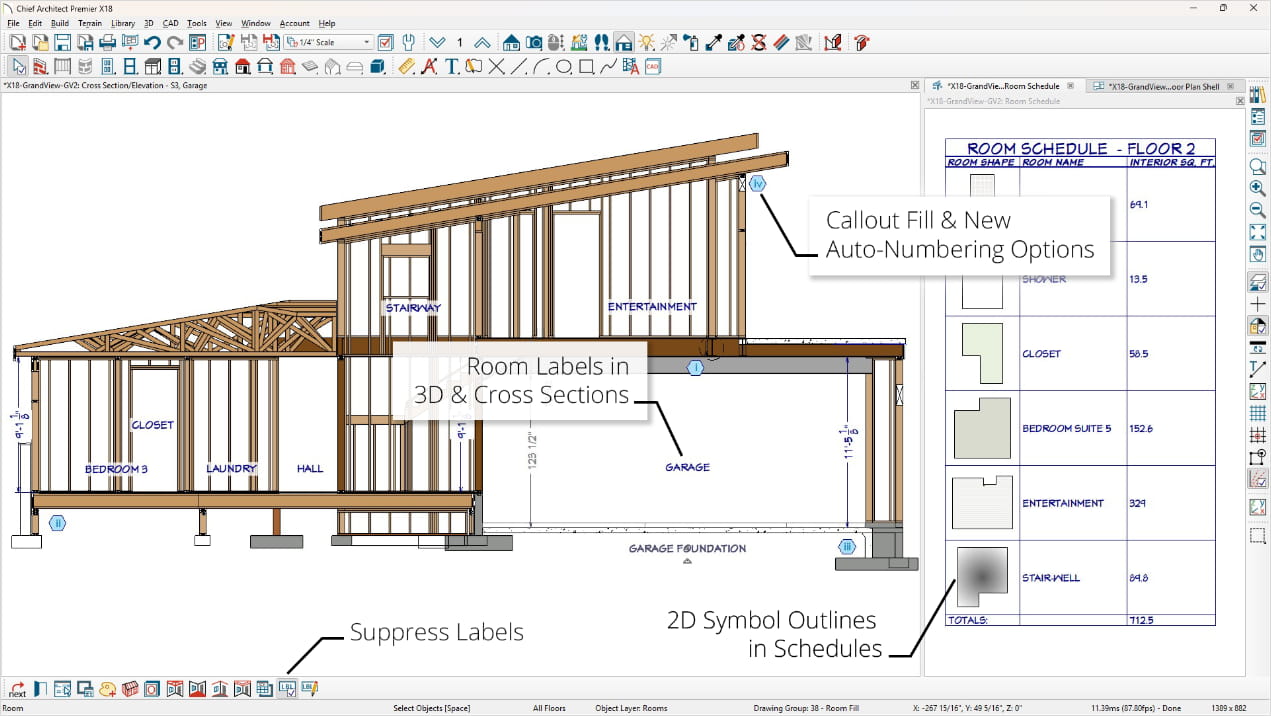Click the footprints walkthrough icon
This screenshot has width=1271, height=716.
click(601, 42)
